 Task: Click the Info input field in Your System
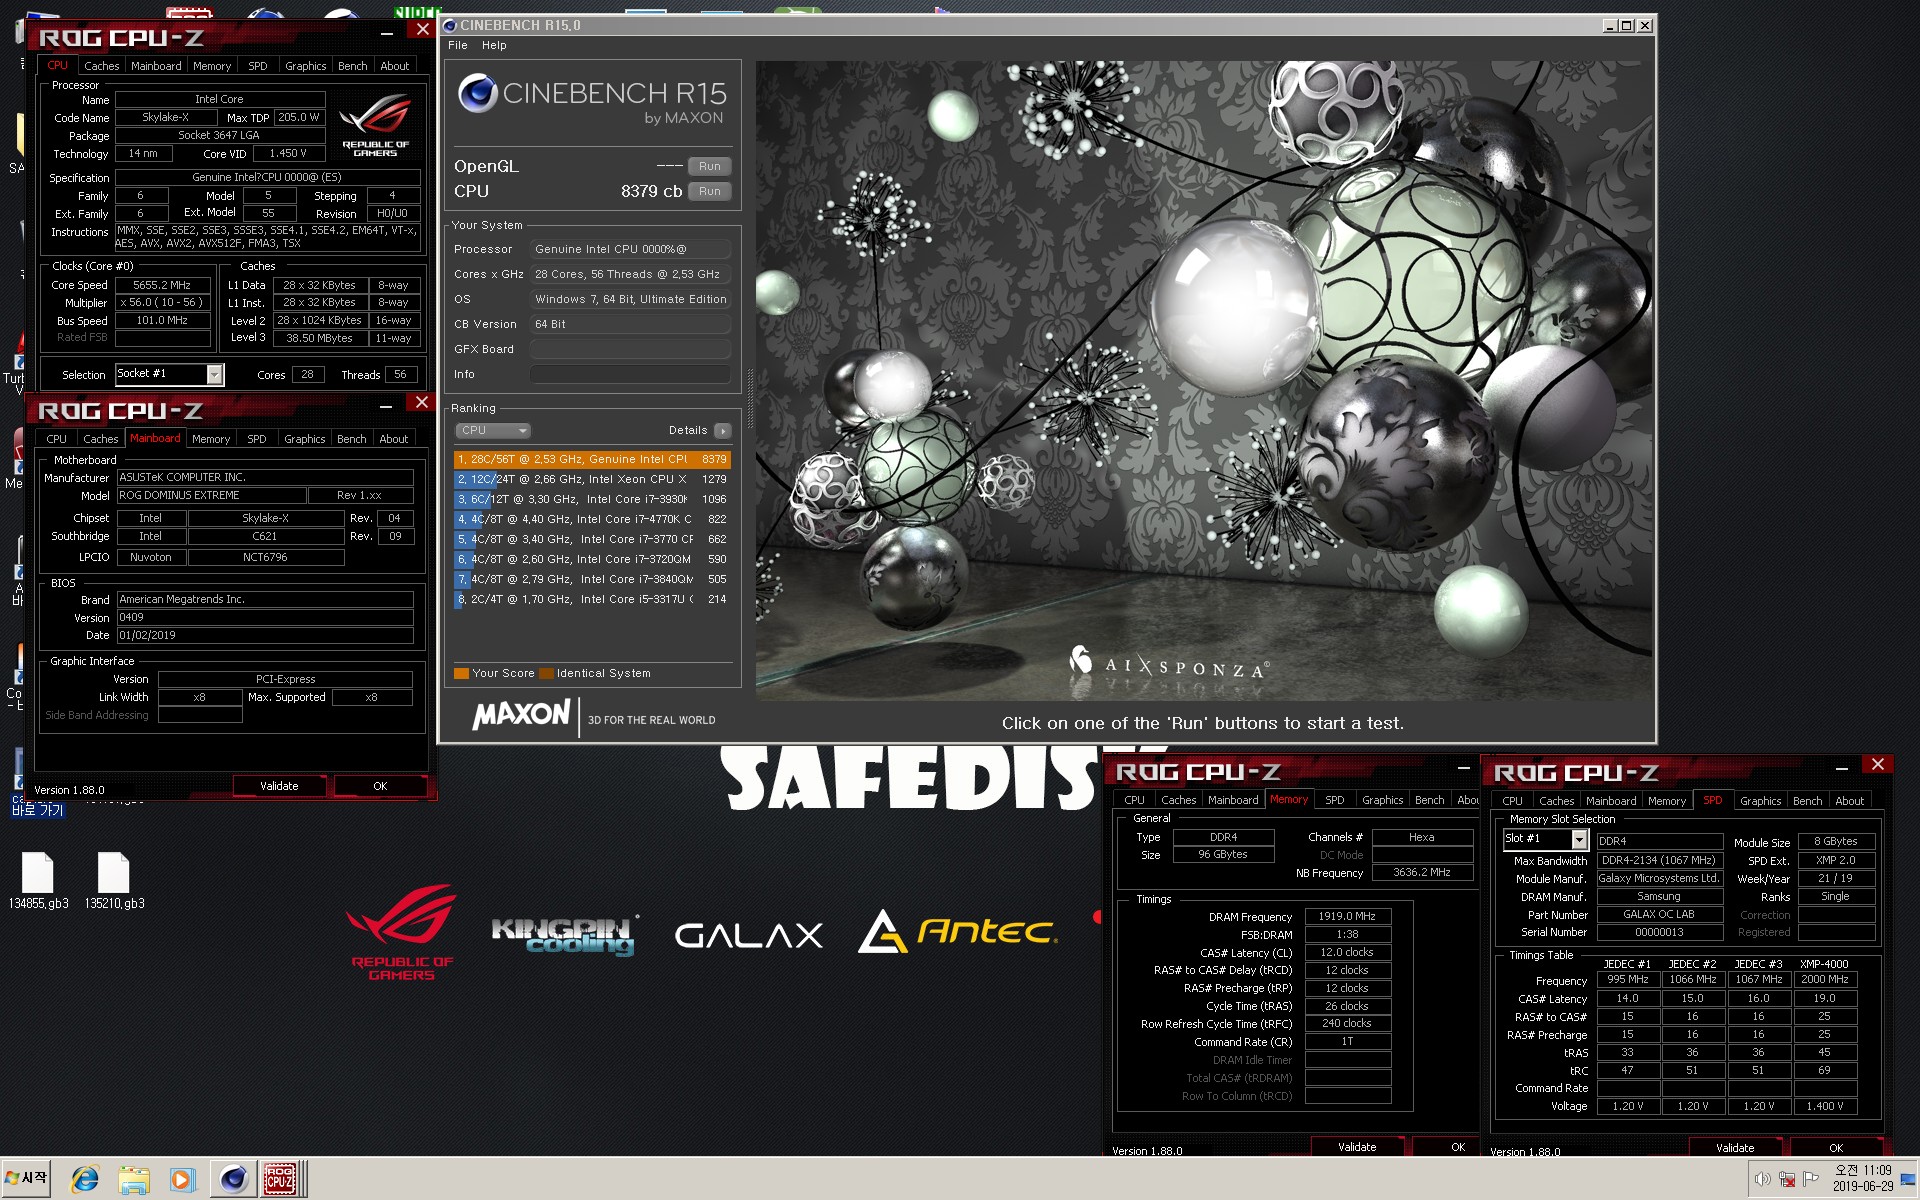tap(630, 374)
